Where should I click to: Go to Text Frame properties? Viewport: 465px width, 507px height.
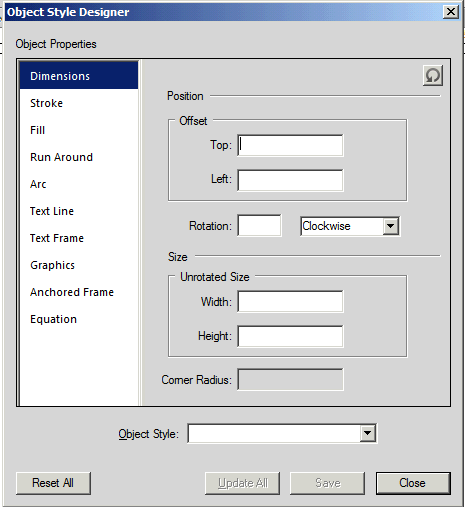(79, 238)
